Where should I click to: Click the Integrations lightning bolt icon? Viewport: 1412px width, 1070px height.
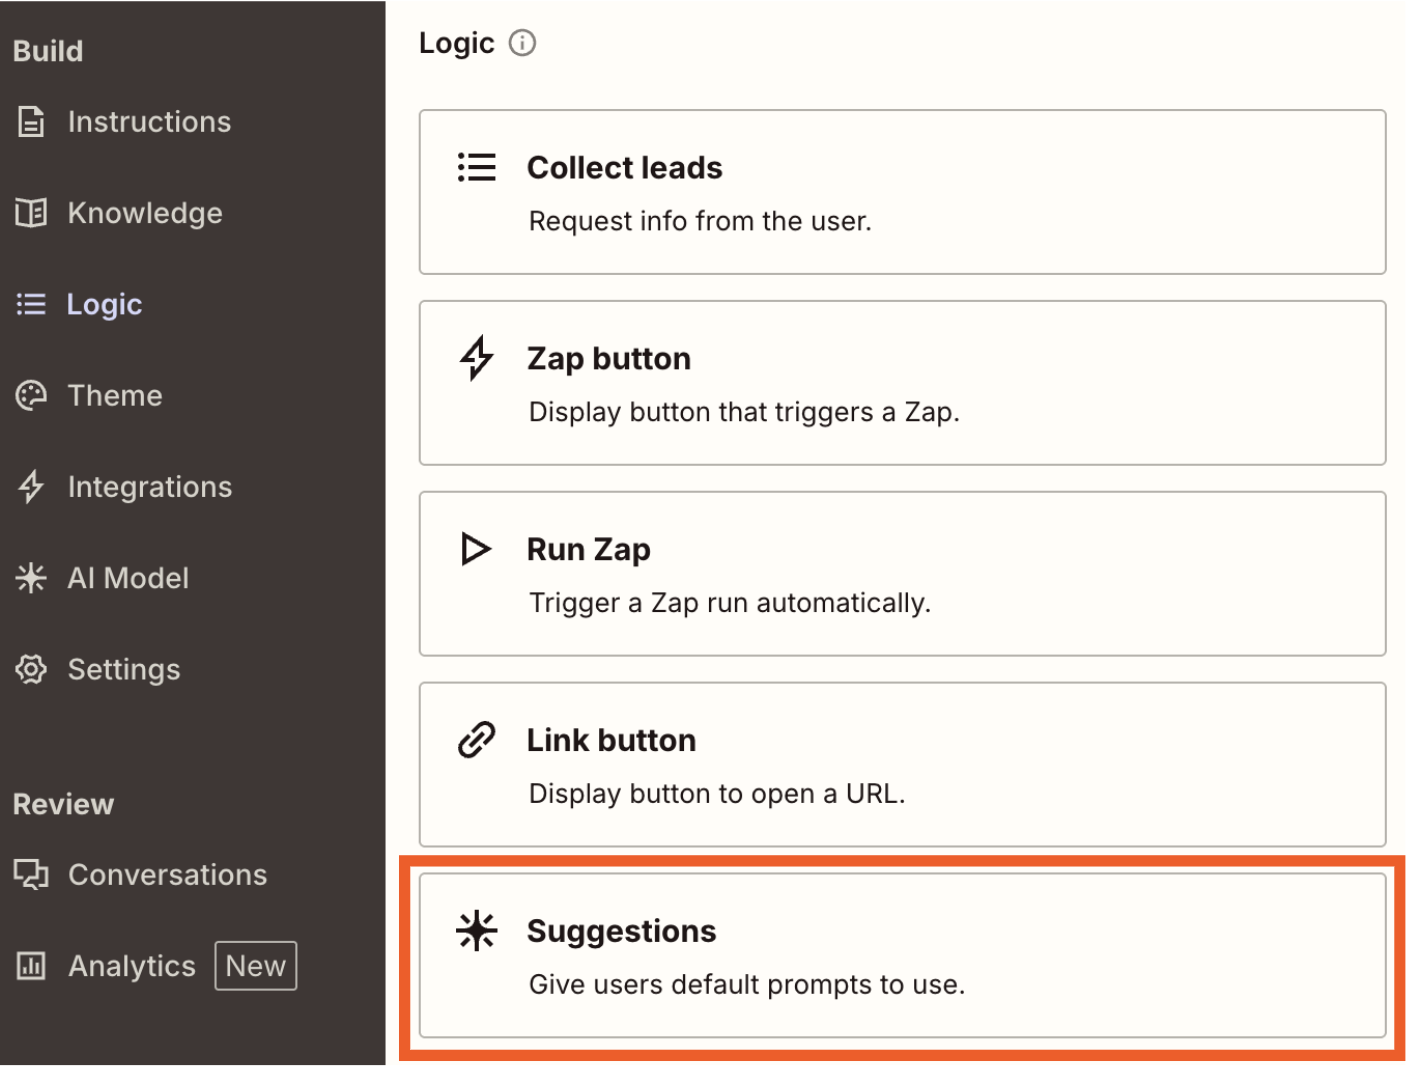(x=31, y=487)
